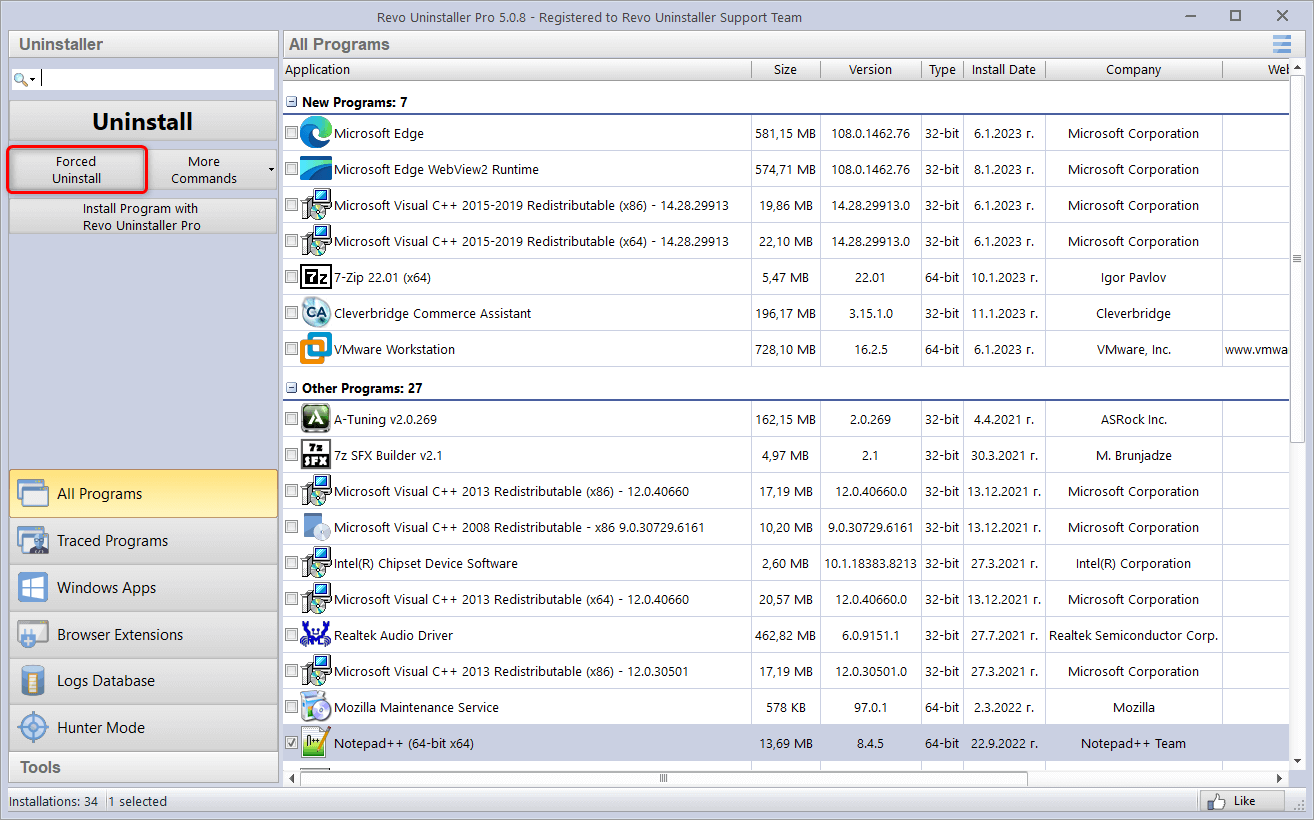Click the Visual C++ 2013 x86 12.0.40660 icon
1314x820 pixels.
(x=316, y=491)
